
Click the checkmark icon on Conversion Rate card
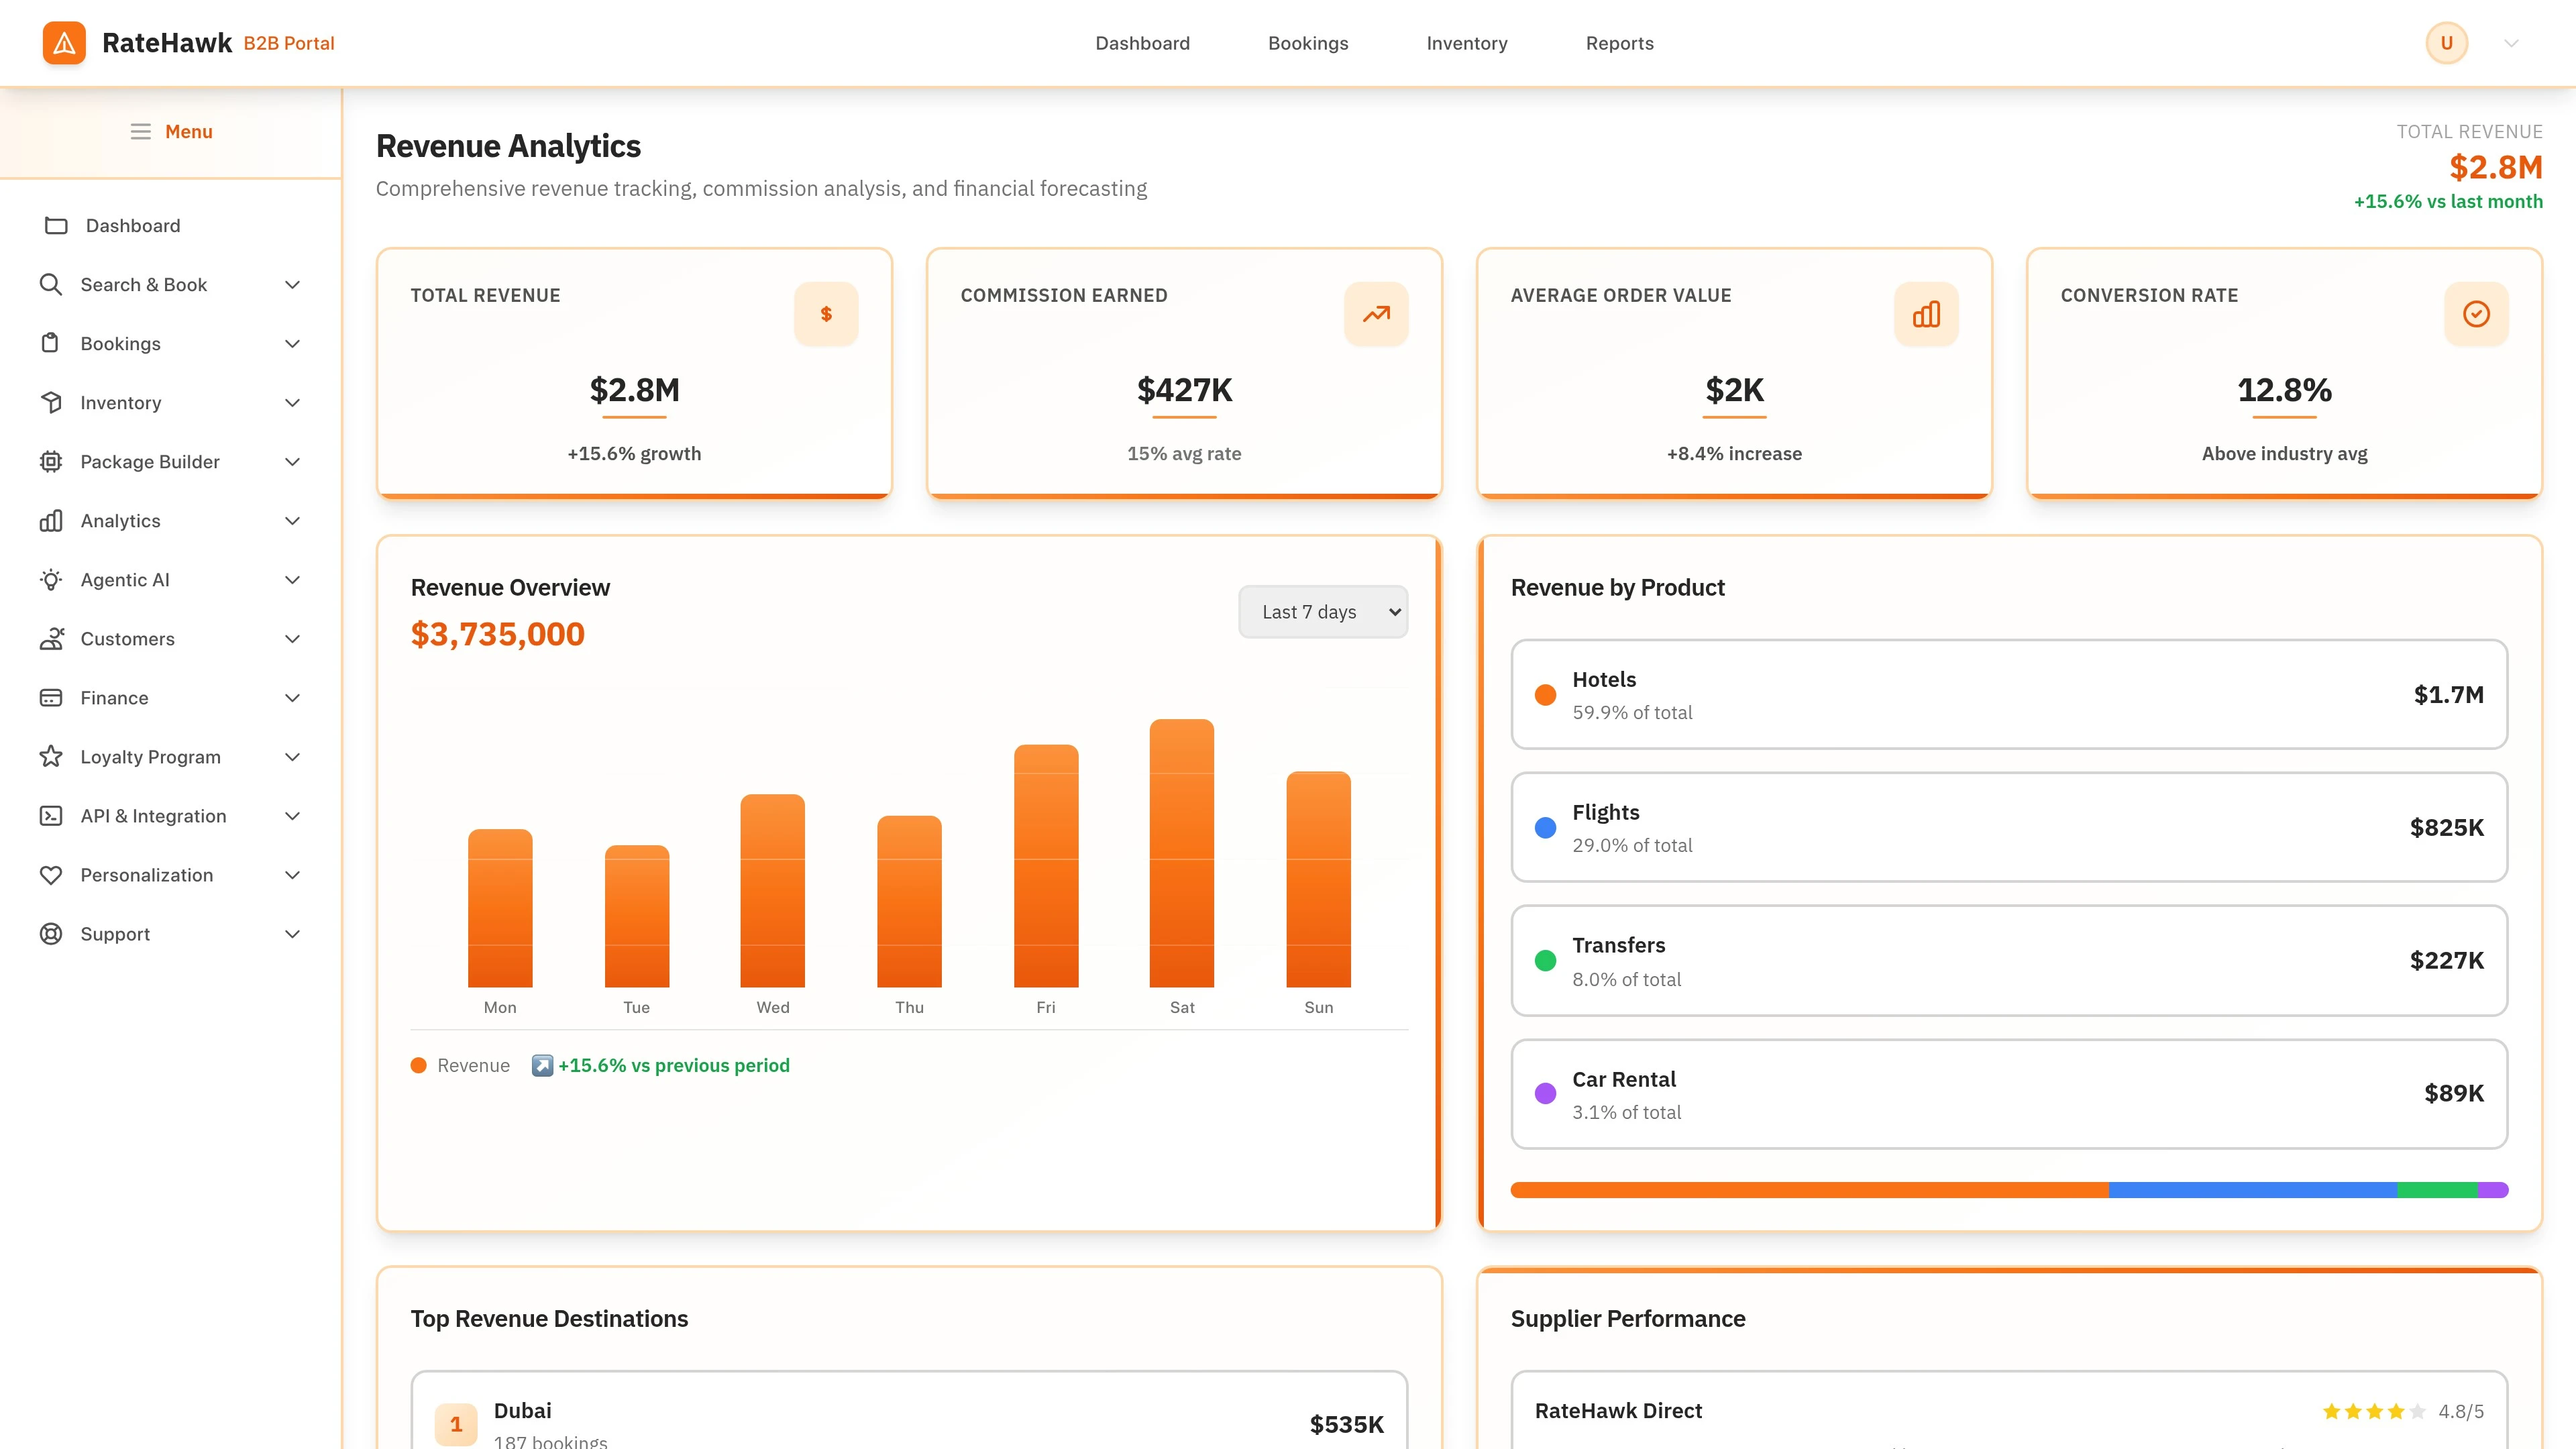2476,313
